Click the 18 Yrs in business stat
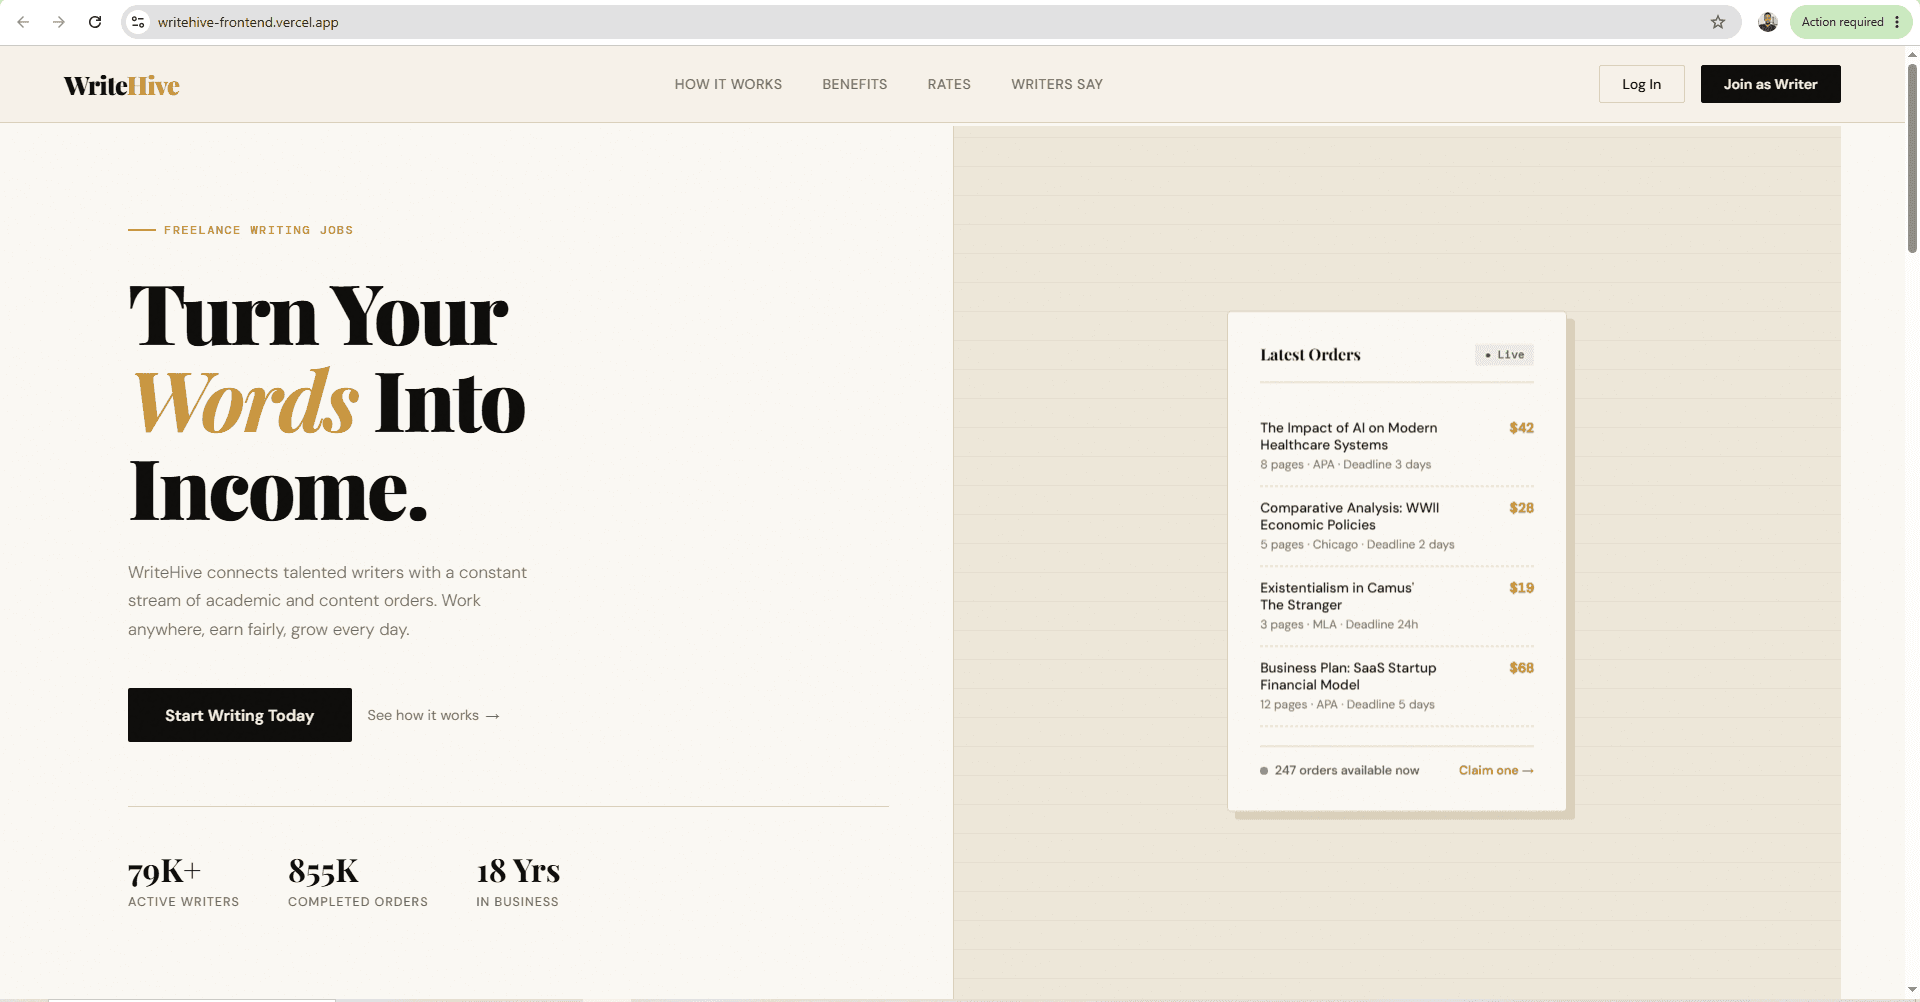This screenshot has height=1002, width=1920. [518, 881]
